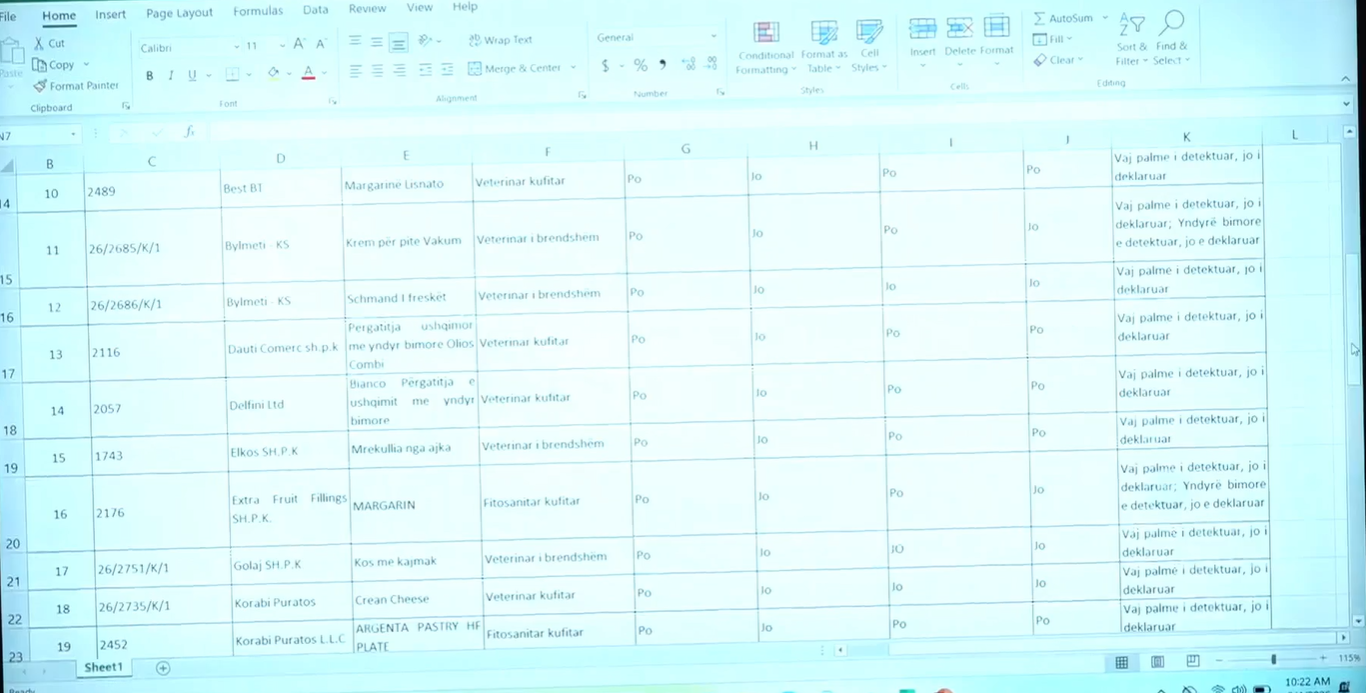1366x693 pixels.
Task: Open the font size 11 dropdown
Action: point(282,46)
